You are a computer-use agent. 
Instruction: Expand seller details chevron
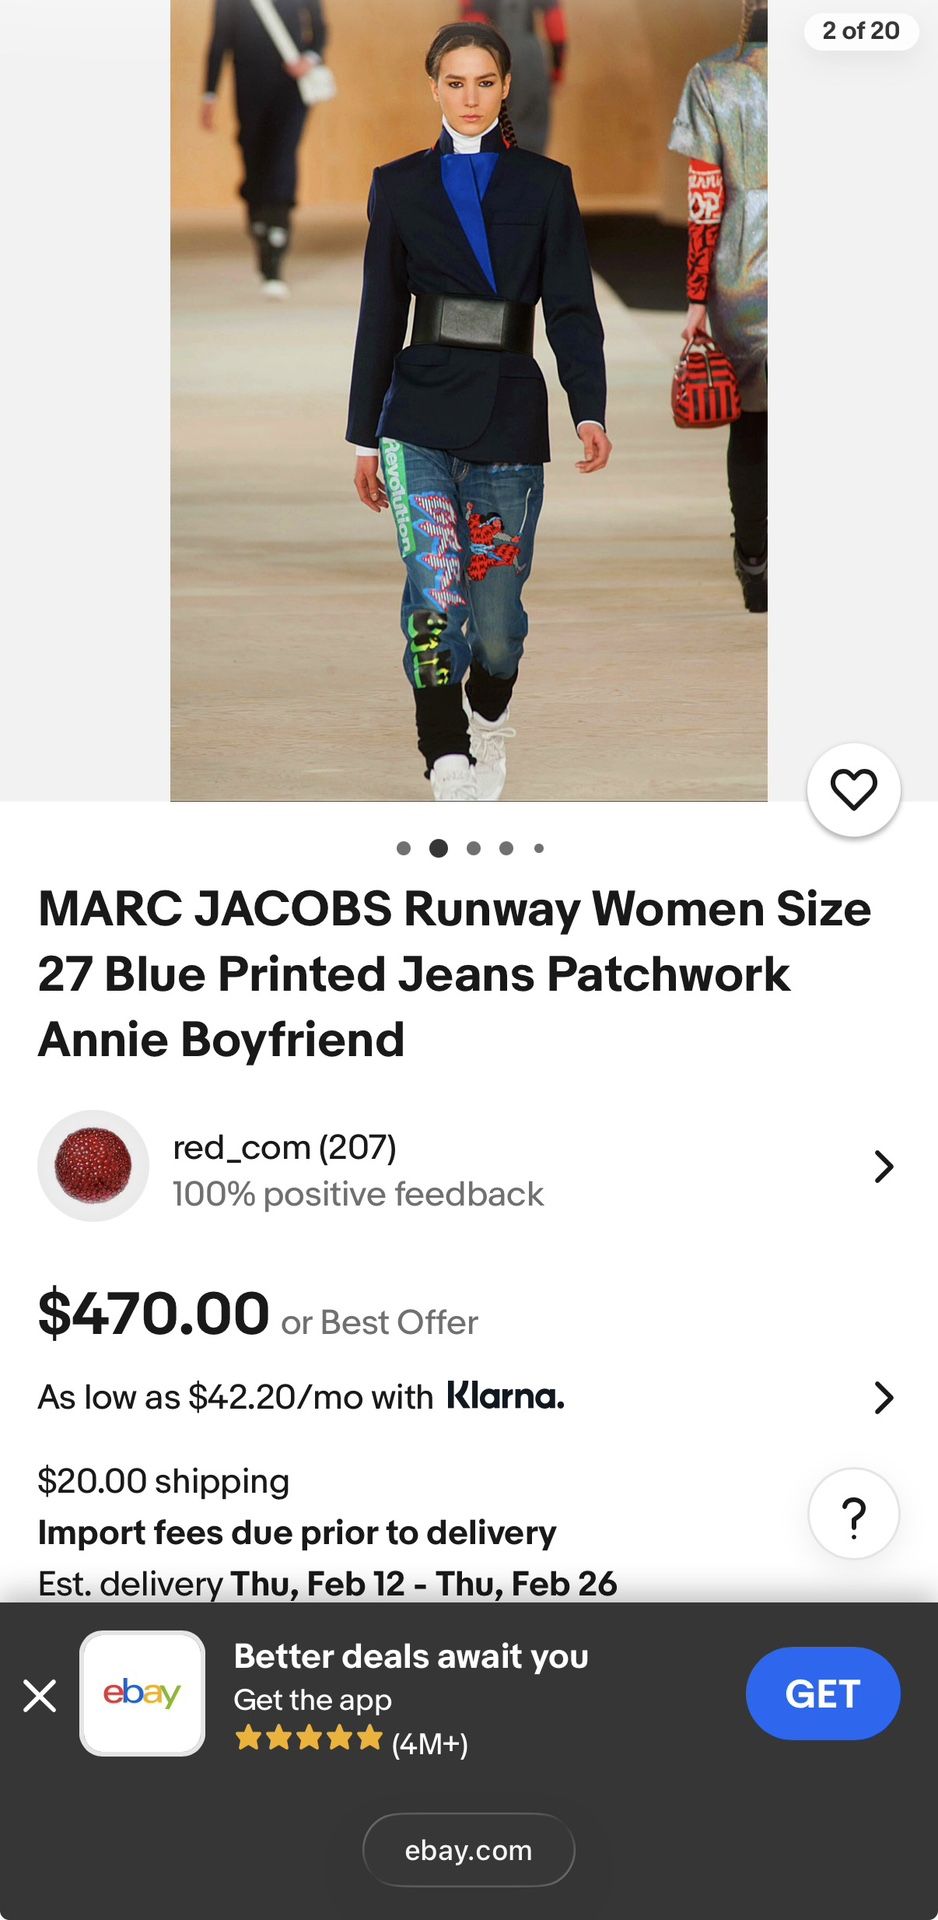pyautogui.click(x=883, y=1166)
